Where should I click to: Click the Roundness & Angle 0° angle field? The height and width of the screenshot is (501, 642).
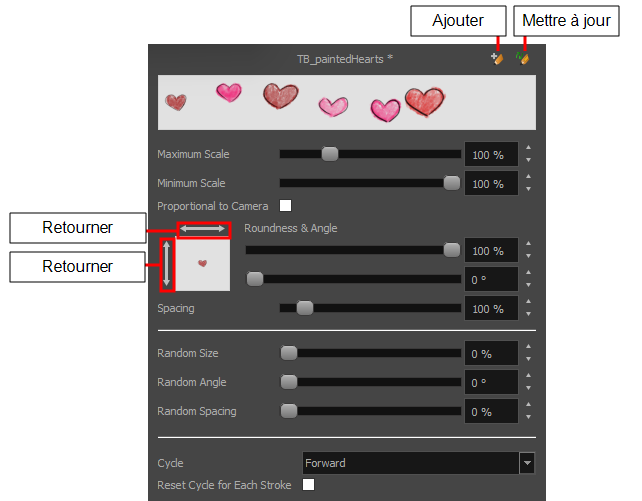click(491, 279)
